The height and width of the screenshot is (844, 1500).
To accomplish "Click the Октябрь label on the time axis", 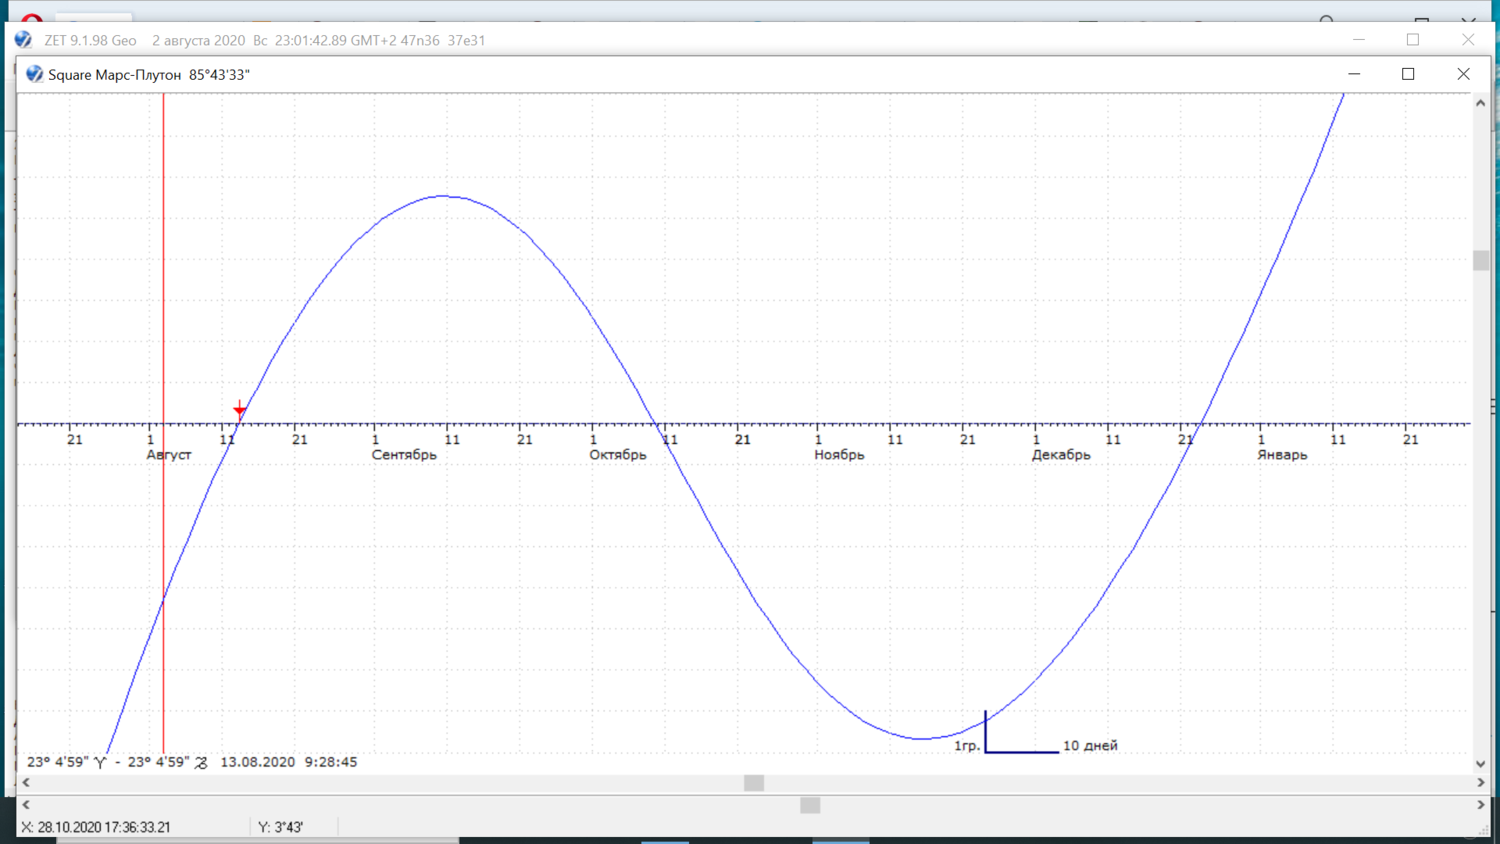I will (x=617, y=455).
